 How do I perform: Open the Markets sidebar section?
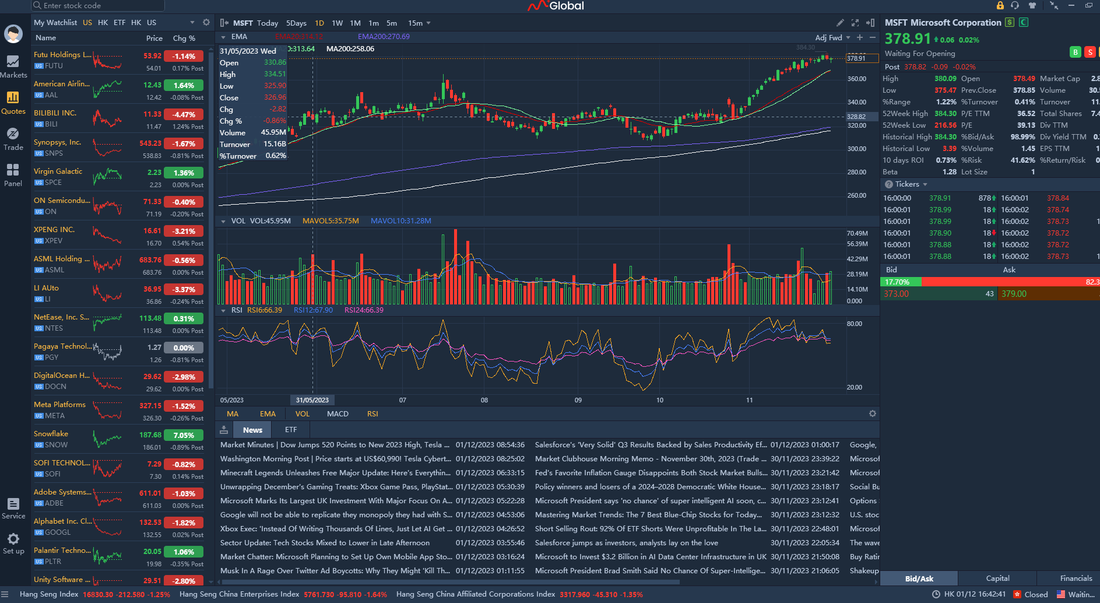(x=13, y=67)
